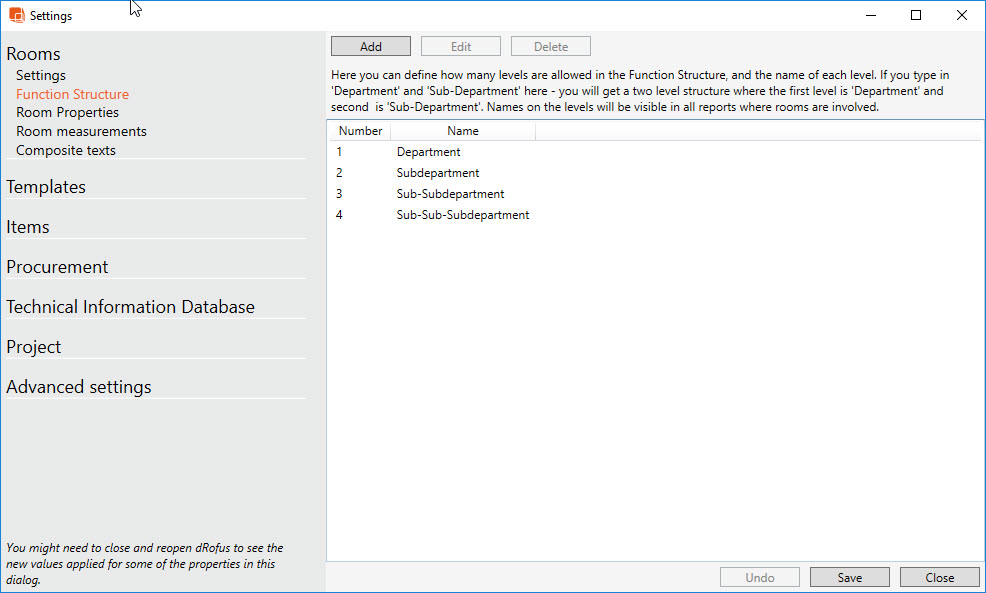The image size is (986, 593).
Task: Select Function Structure in sidebar
Action: click(72, 94)
